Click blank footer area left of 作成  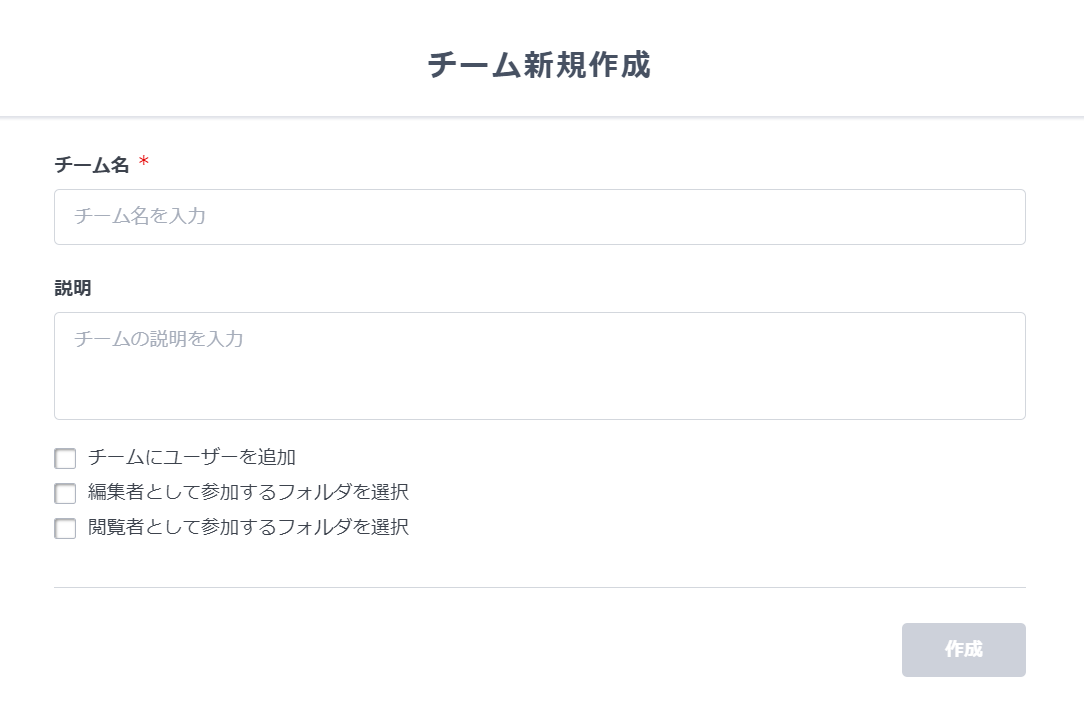click(450, 650)
